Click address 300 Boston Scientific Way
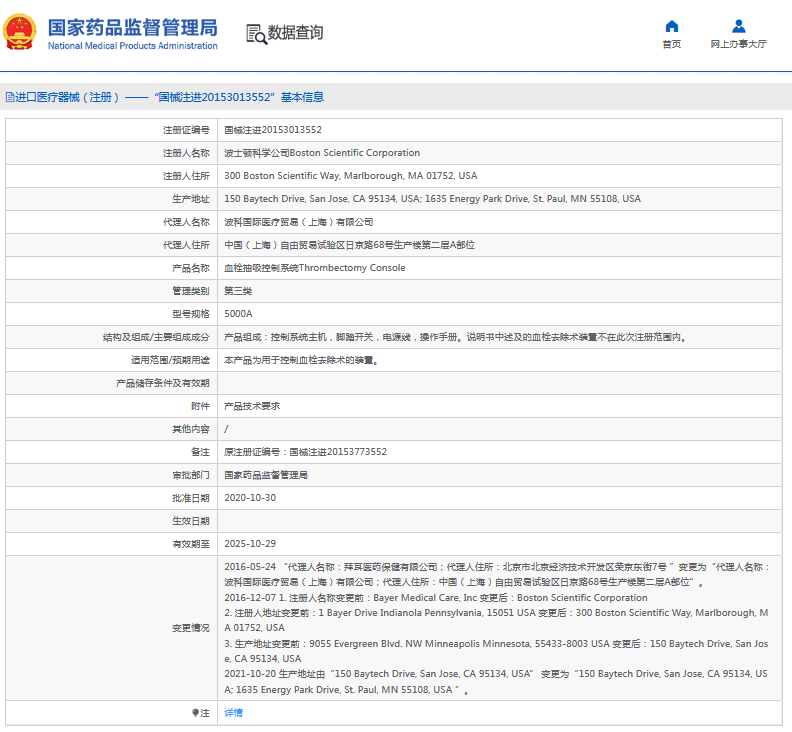Viewport: 792px width, 732px height. [351, 176]
